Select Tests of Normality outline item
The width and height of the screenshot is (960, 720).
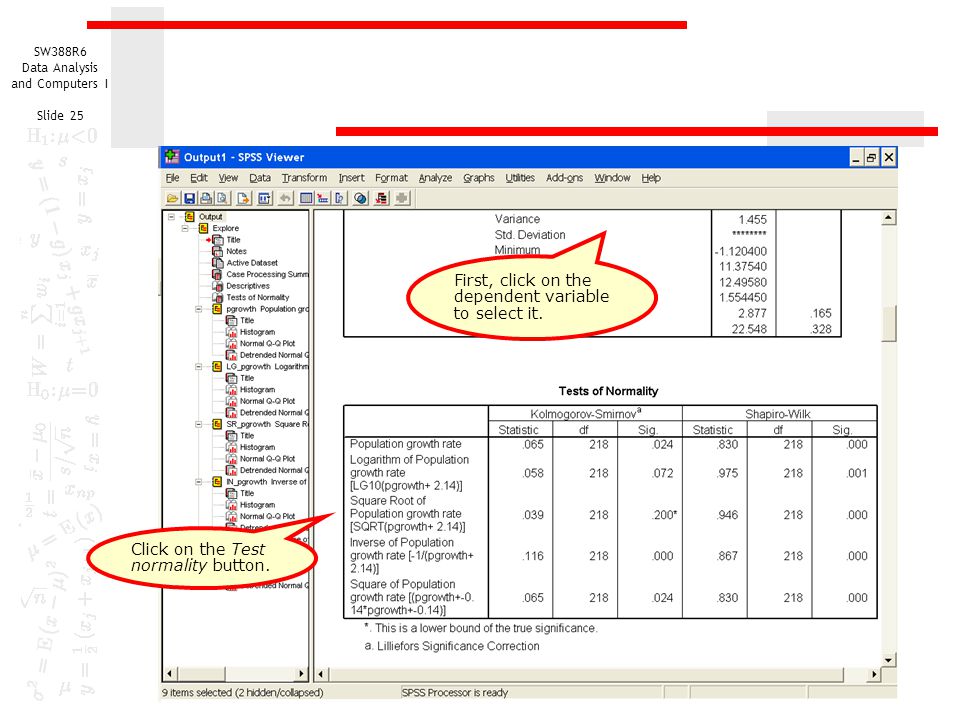tap(258, 298)
